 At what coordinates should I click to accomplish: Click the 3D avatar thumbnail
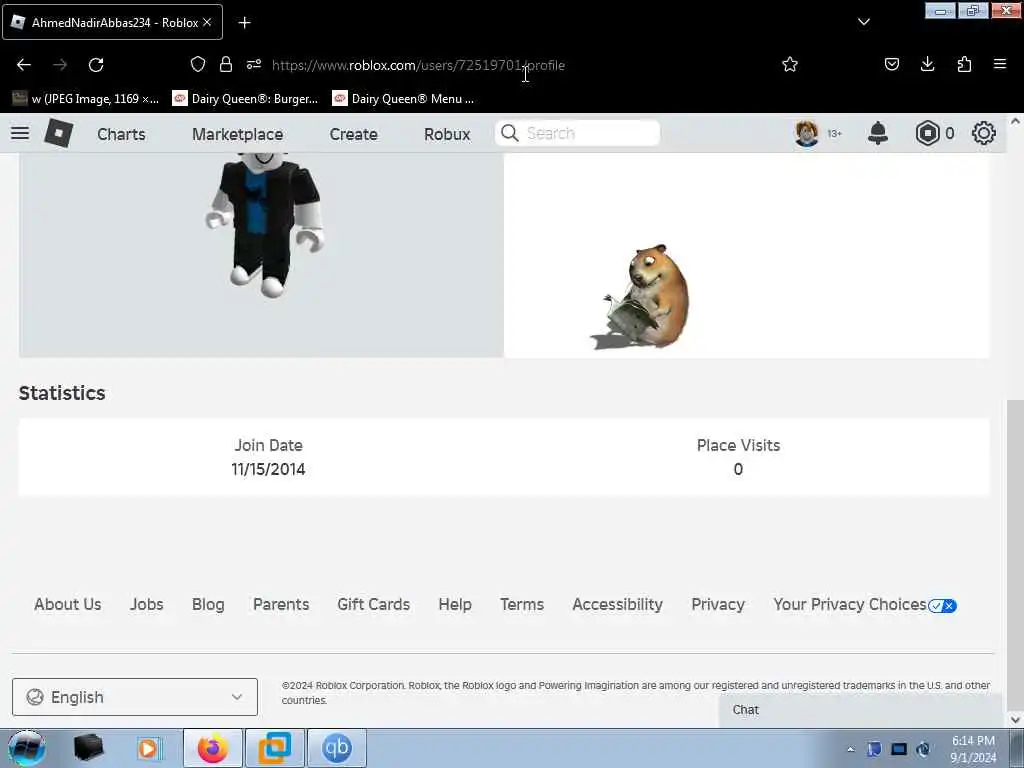(263, 225)
